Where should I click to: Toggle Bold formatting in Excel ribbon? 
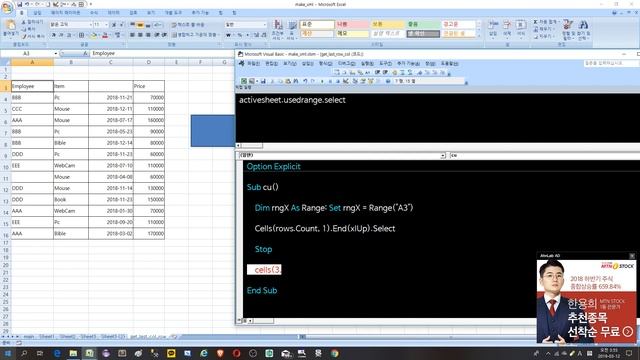click(x=53, y=36)
